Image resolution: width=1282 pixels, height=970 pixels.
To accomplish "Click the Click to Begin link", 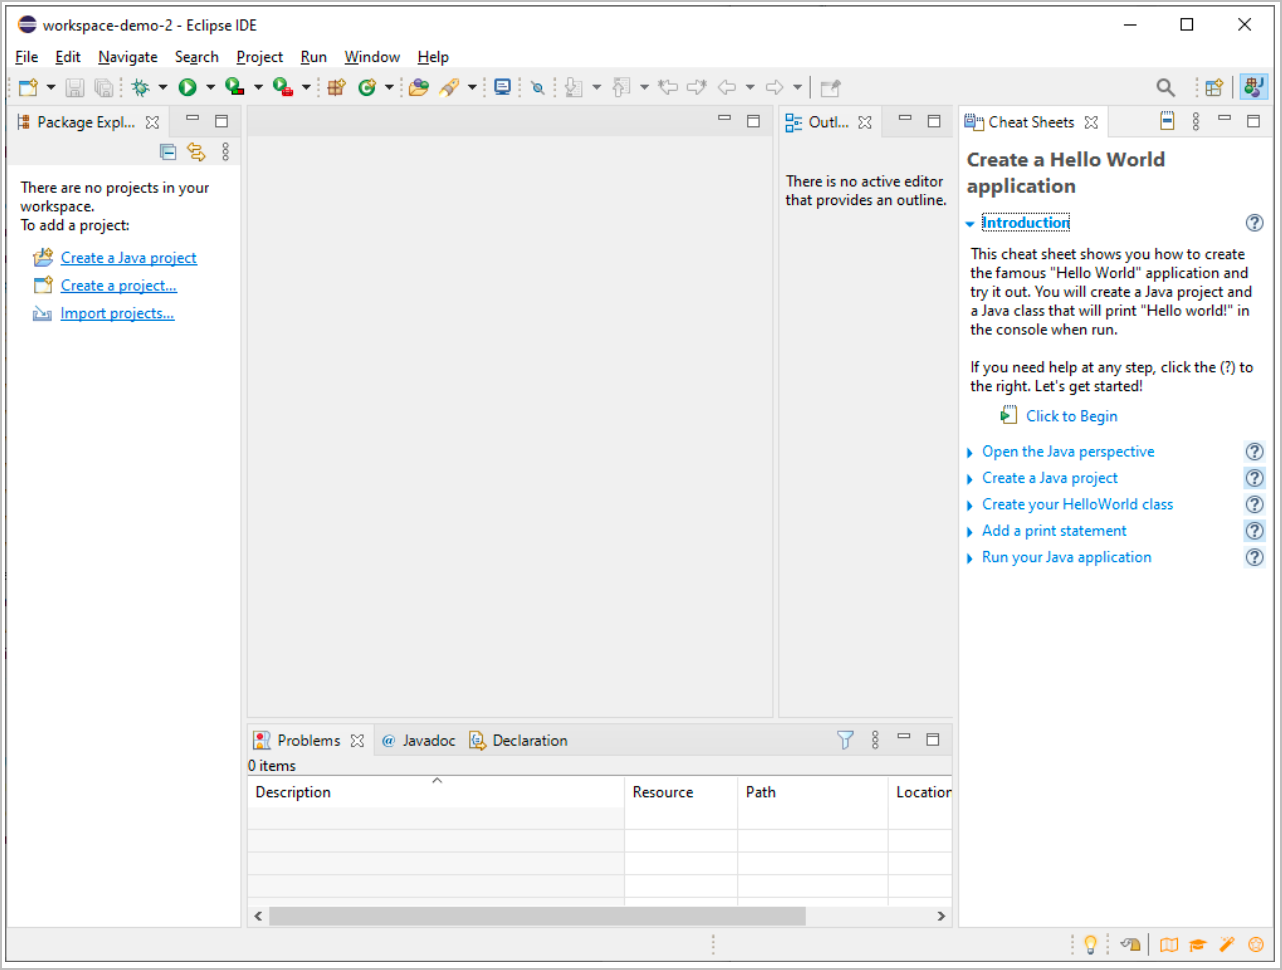I will pos(1072,416).
